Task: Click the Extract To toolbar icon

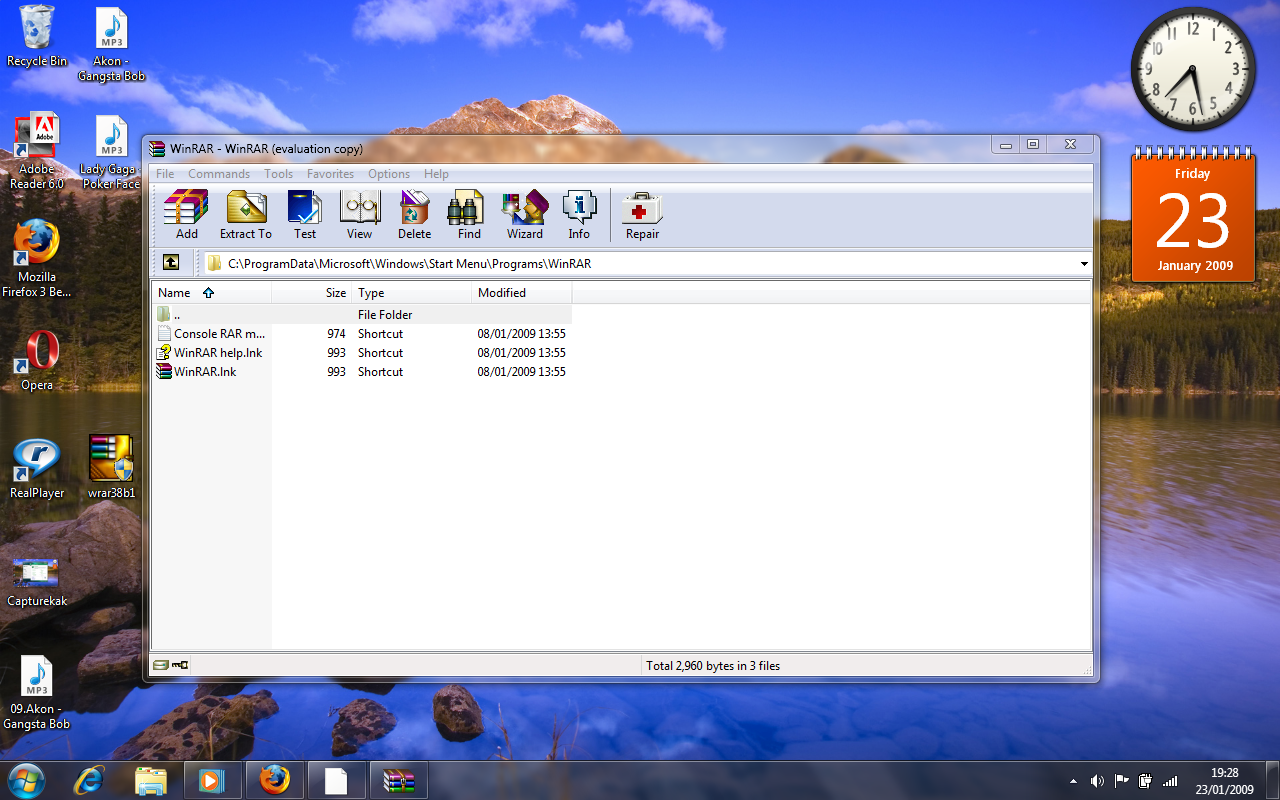Action: 245,215
